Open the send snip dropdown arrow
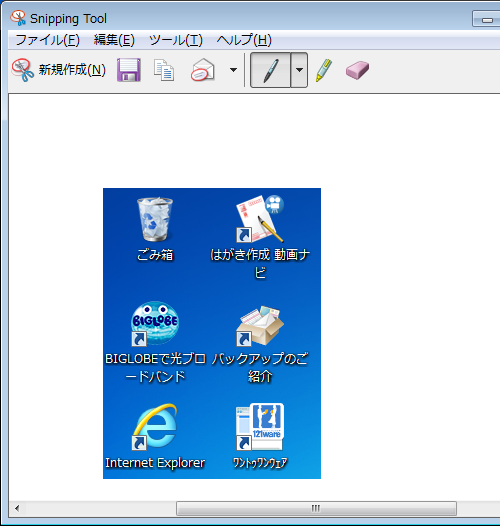The width and height of the screenshot is (500, 526). (x=233, y=70)
